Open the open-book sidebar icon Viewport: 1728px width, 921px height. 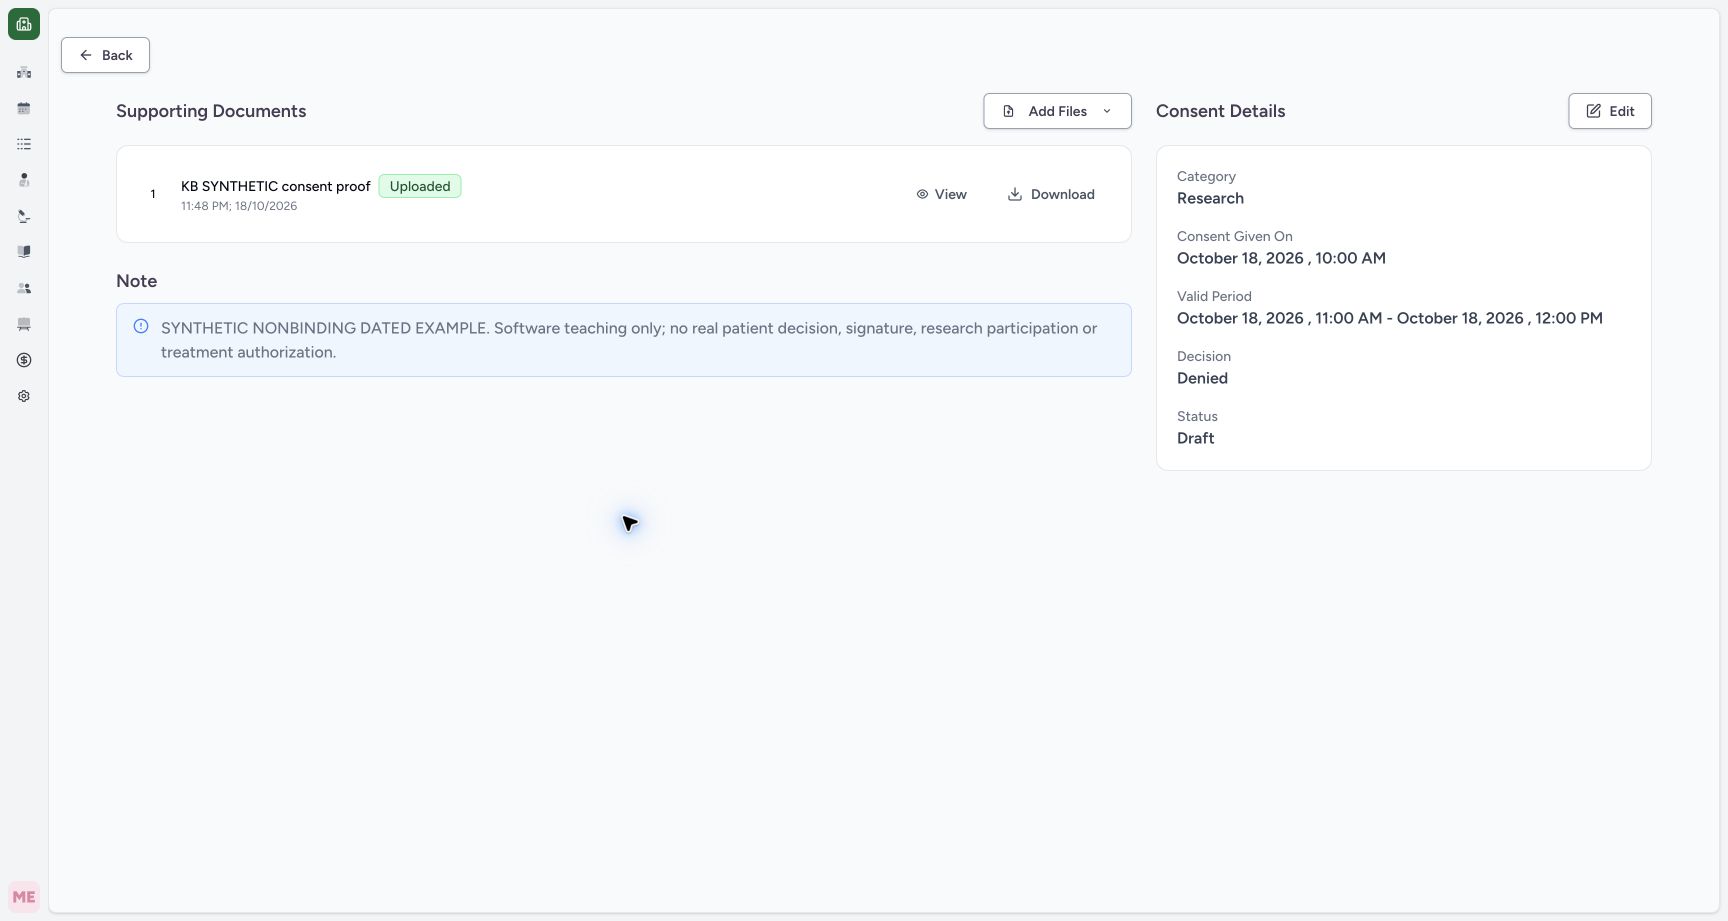coord(24,252)
